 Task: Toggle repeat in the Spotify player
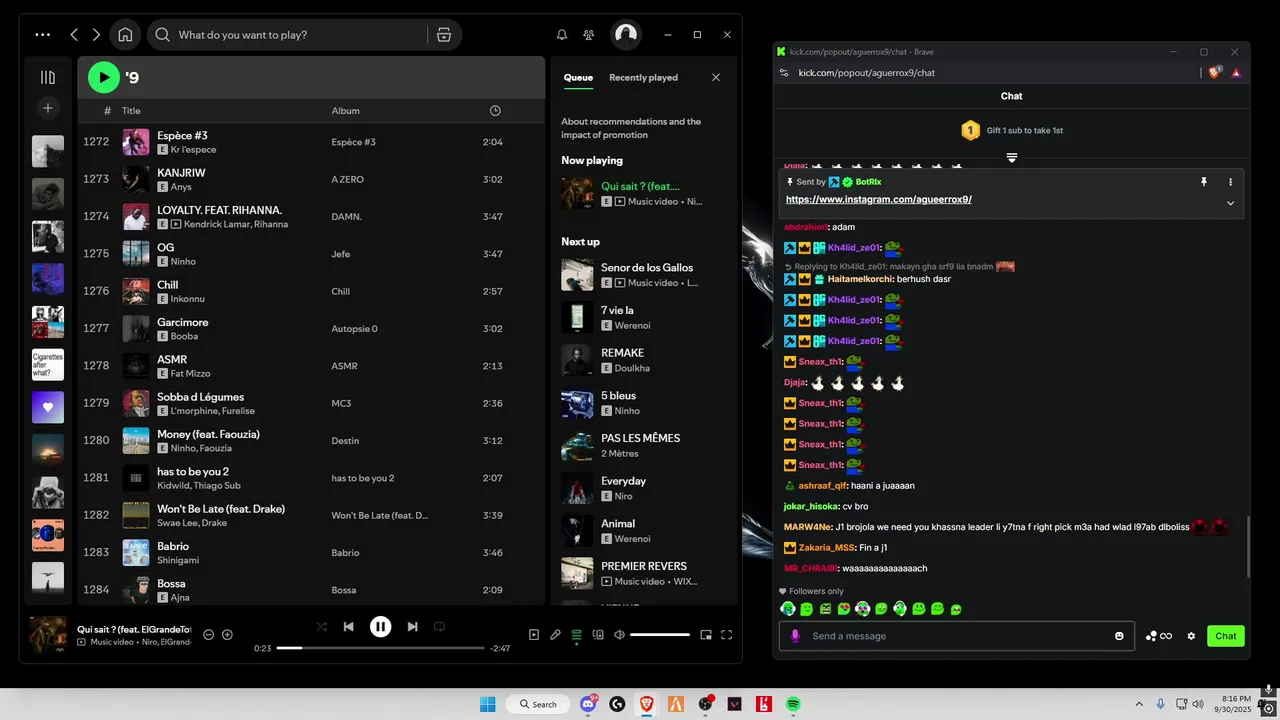tap(439, 627)
